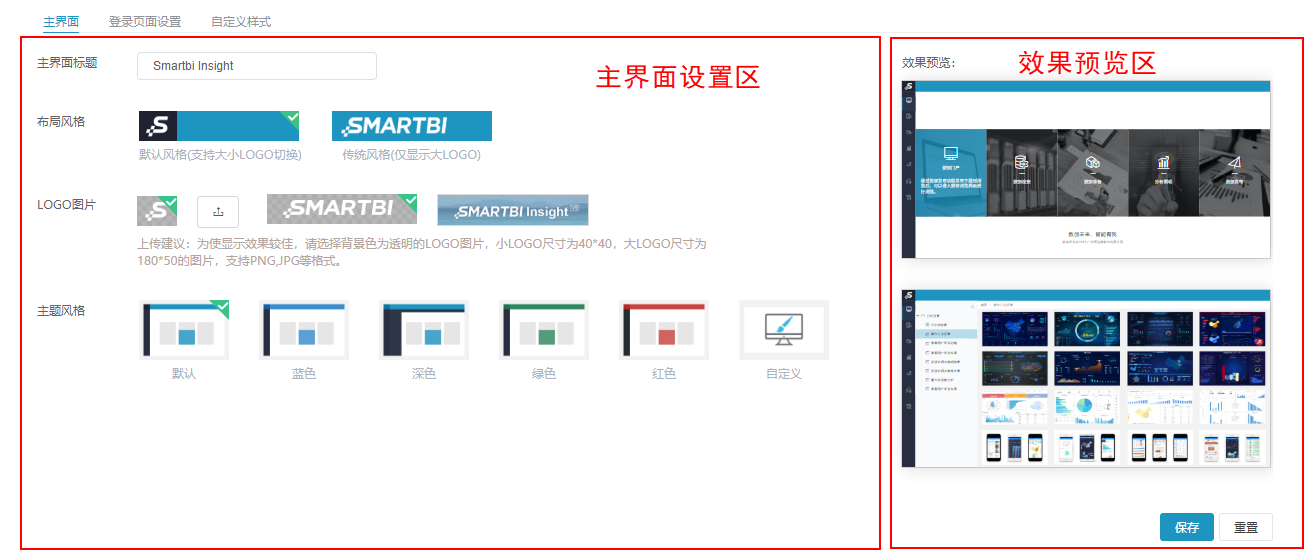This screenshot has height=551, width=1313.
Task: Click the 上传建议 hint text
Action: click(x=422, y=252)
